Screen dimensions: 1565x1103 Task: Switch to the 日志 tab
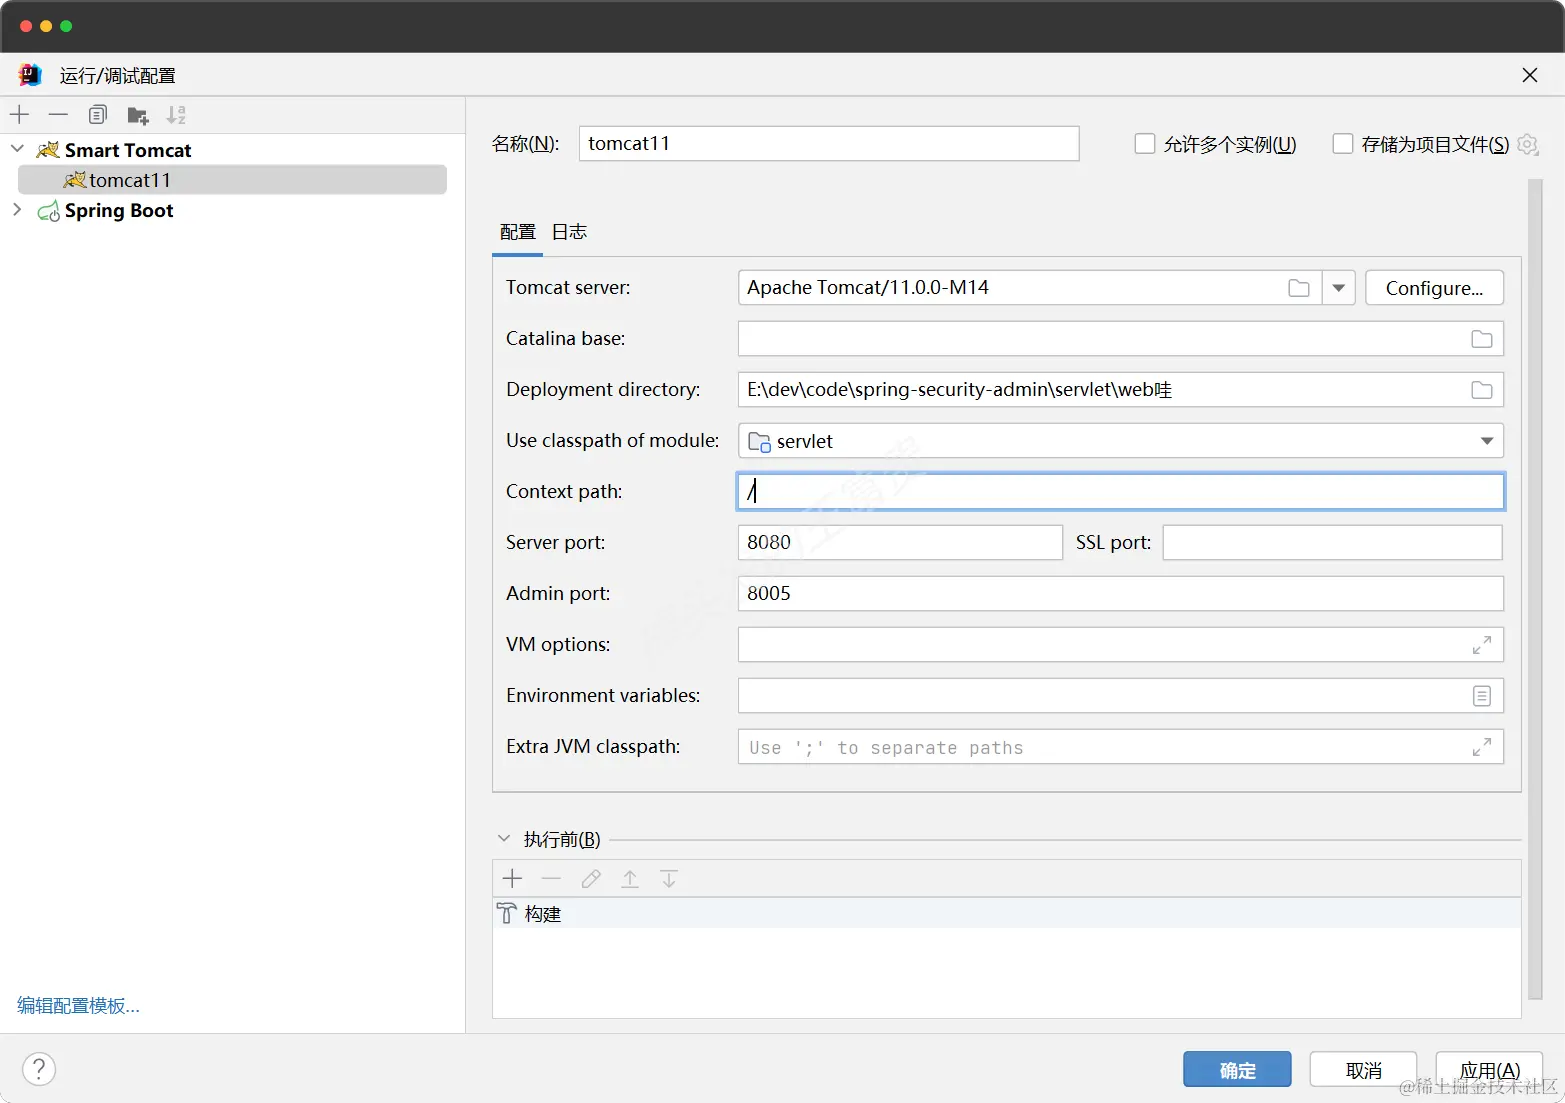tap(569, 232)
